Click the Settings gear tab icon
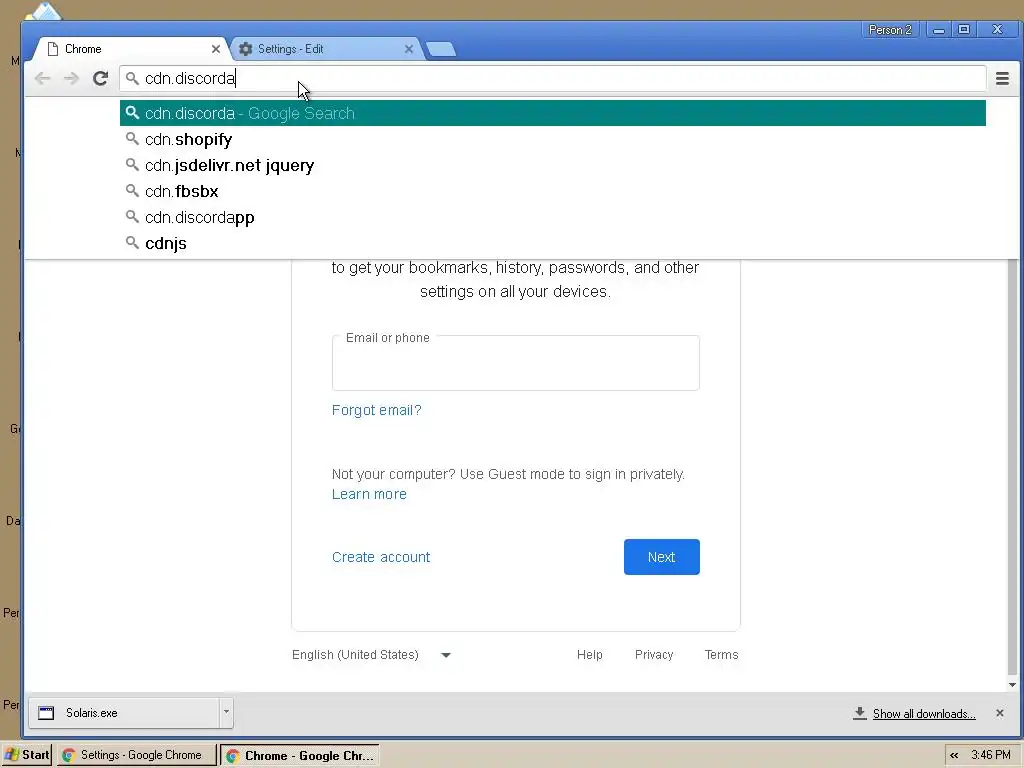 pyautogui.click(x=246, y=49)
